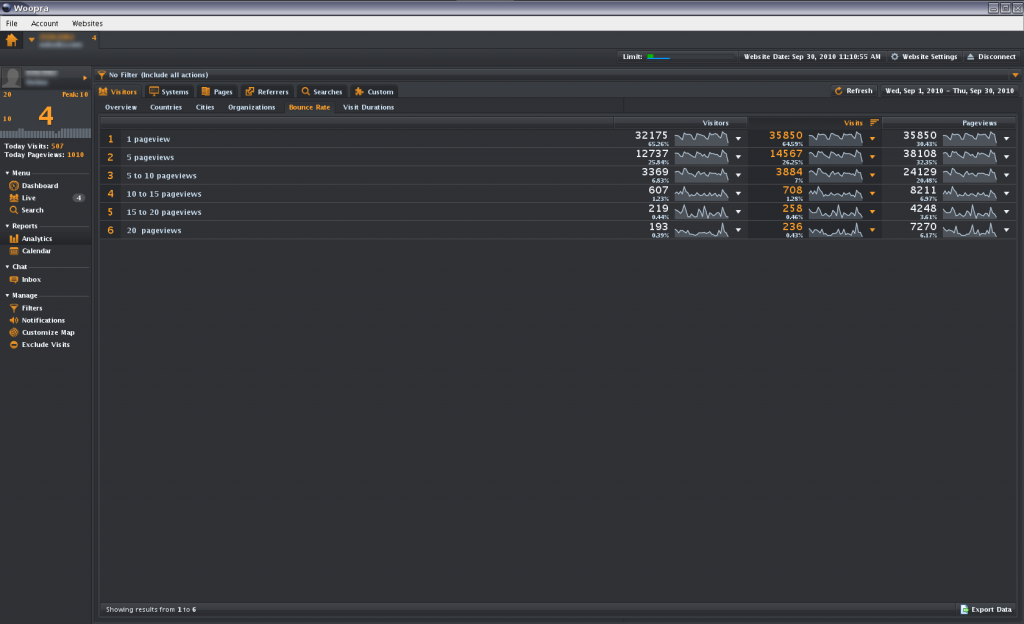Collapse the Reports section
This screenshot has height=624, width=1024.
click(7, 226)
